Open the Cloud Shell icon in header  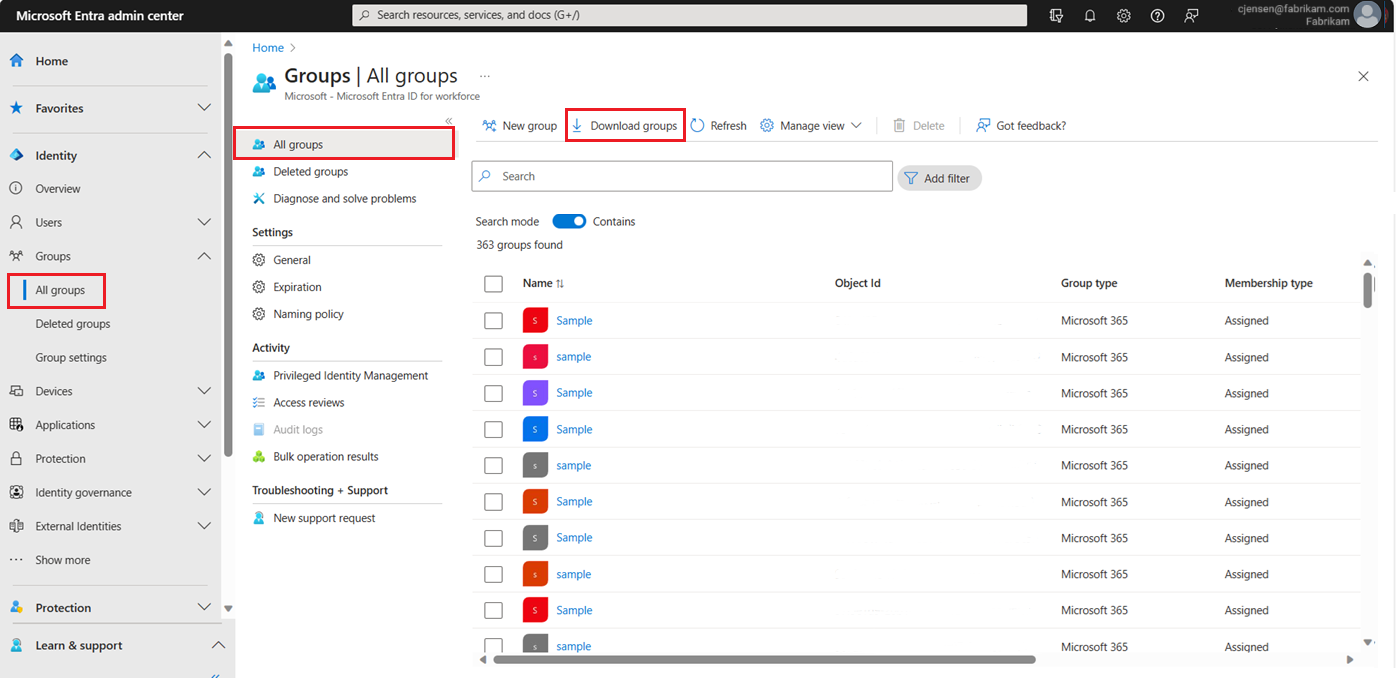click(x=1057, y=16)
